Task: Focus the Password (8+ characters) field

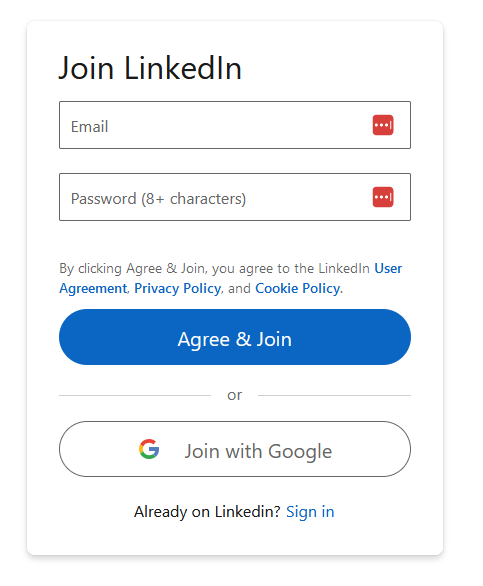Action: pos(235,197)
